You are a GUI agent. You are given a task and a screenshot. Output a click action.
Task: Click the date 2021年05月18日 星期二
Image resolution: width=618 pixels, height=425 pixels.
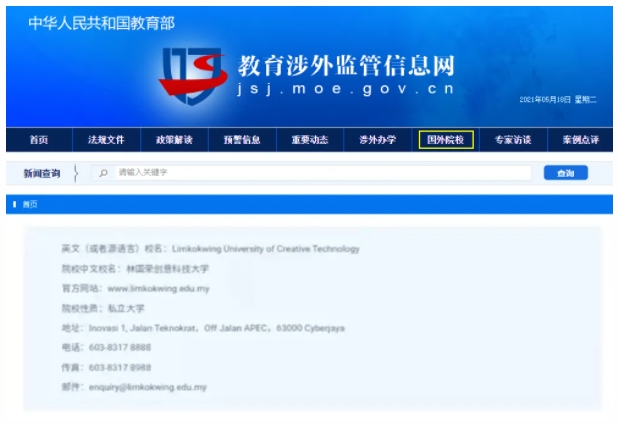click(558, 99)
